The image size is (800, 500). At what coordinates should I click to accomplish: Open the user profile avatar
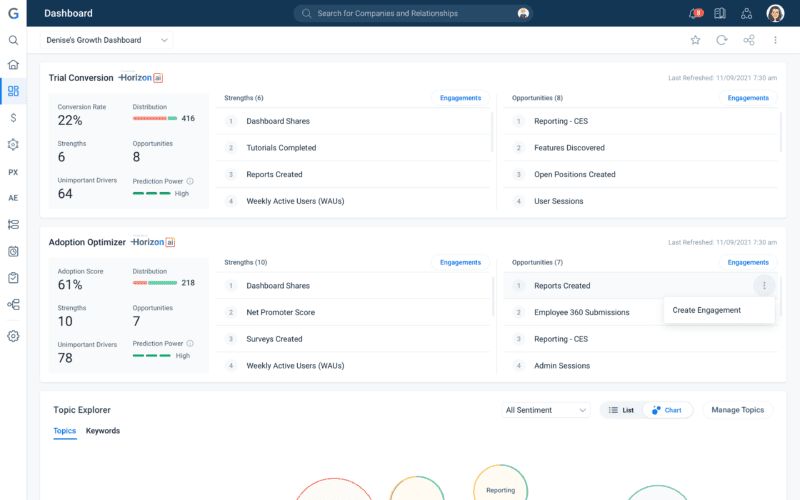(x=775, y=13)
